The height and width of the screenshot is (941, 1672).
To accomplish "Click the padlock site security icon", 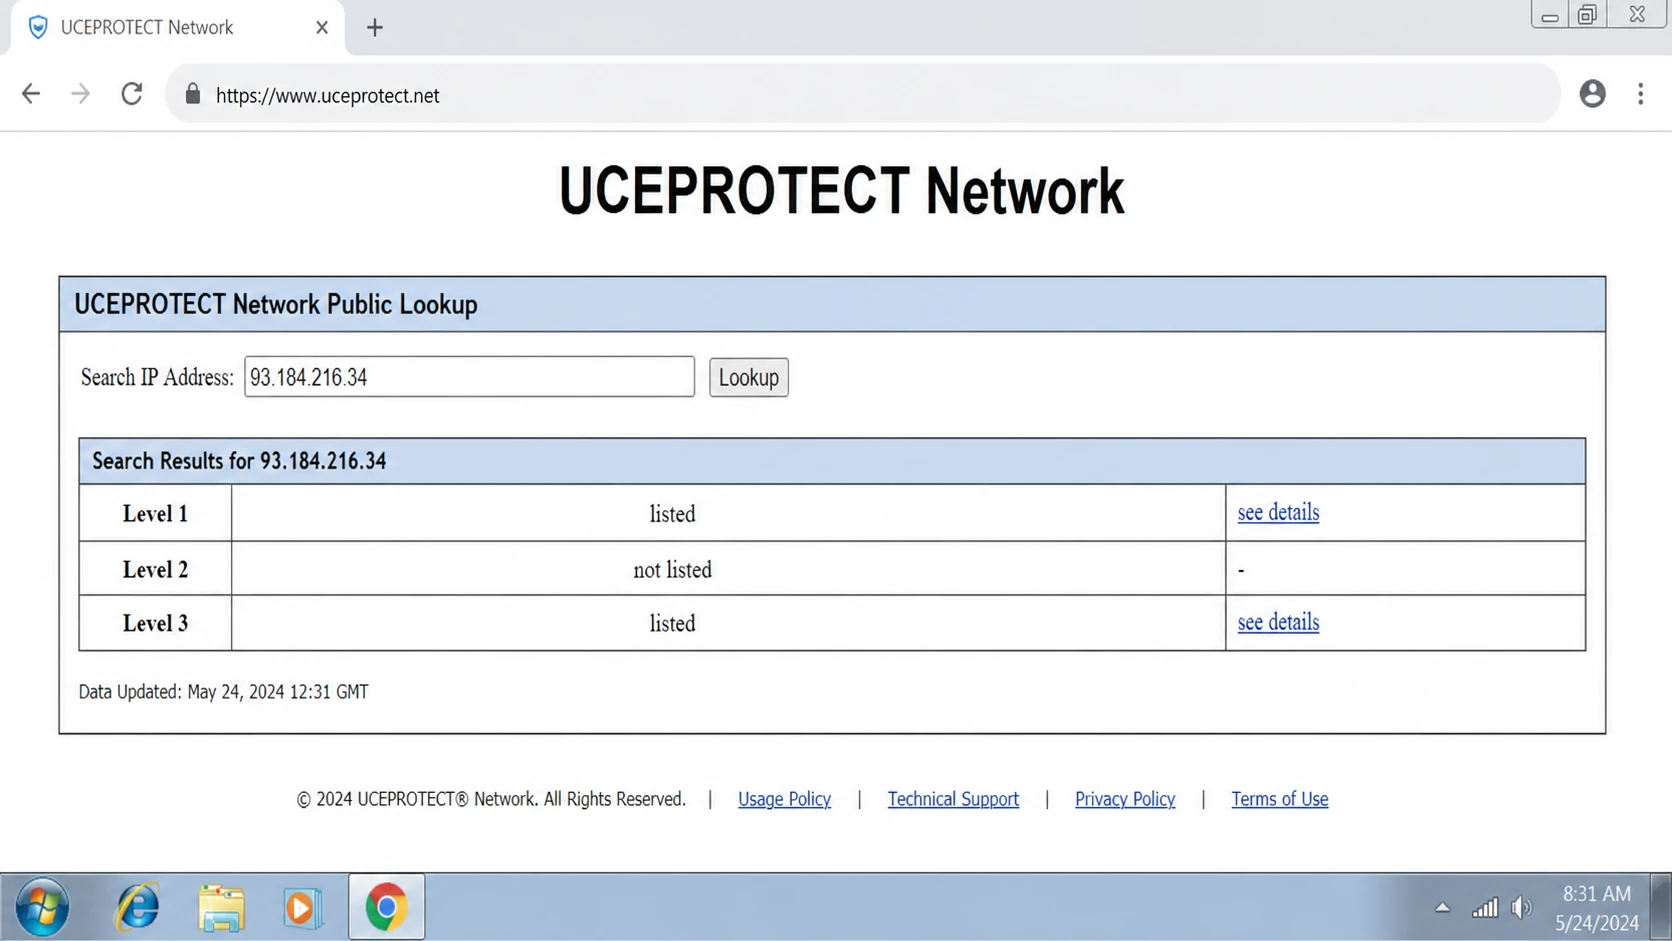I will pos(193,94).
